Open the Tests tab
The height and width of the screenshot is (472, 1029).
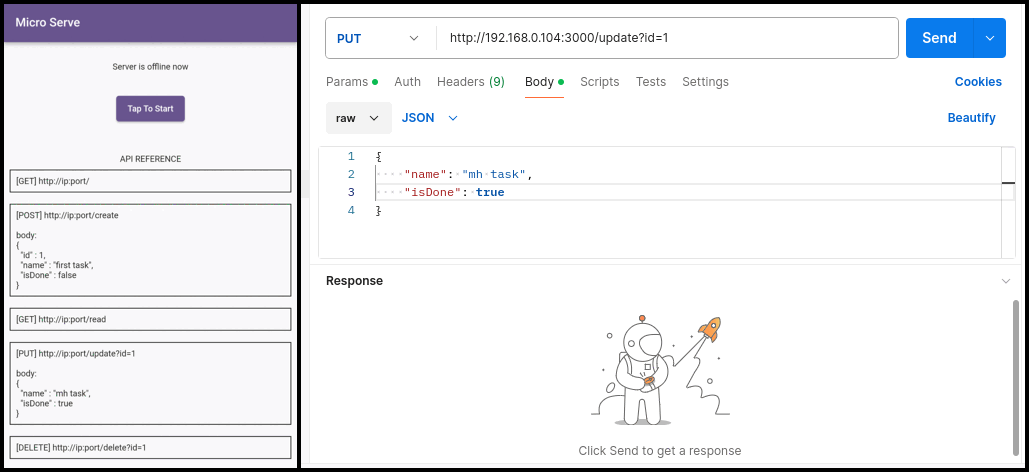(x=651, y=82)
